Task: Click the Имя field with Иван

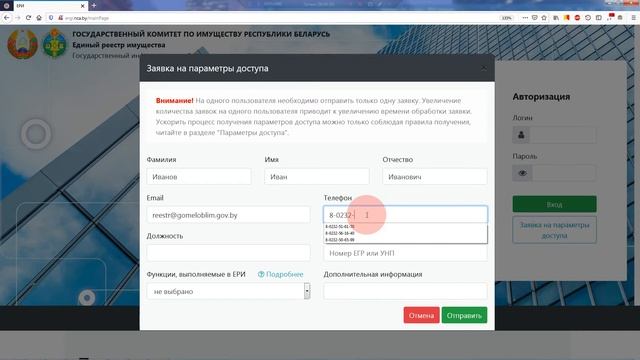Action: coord(317,177)
